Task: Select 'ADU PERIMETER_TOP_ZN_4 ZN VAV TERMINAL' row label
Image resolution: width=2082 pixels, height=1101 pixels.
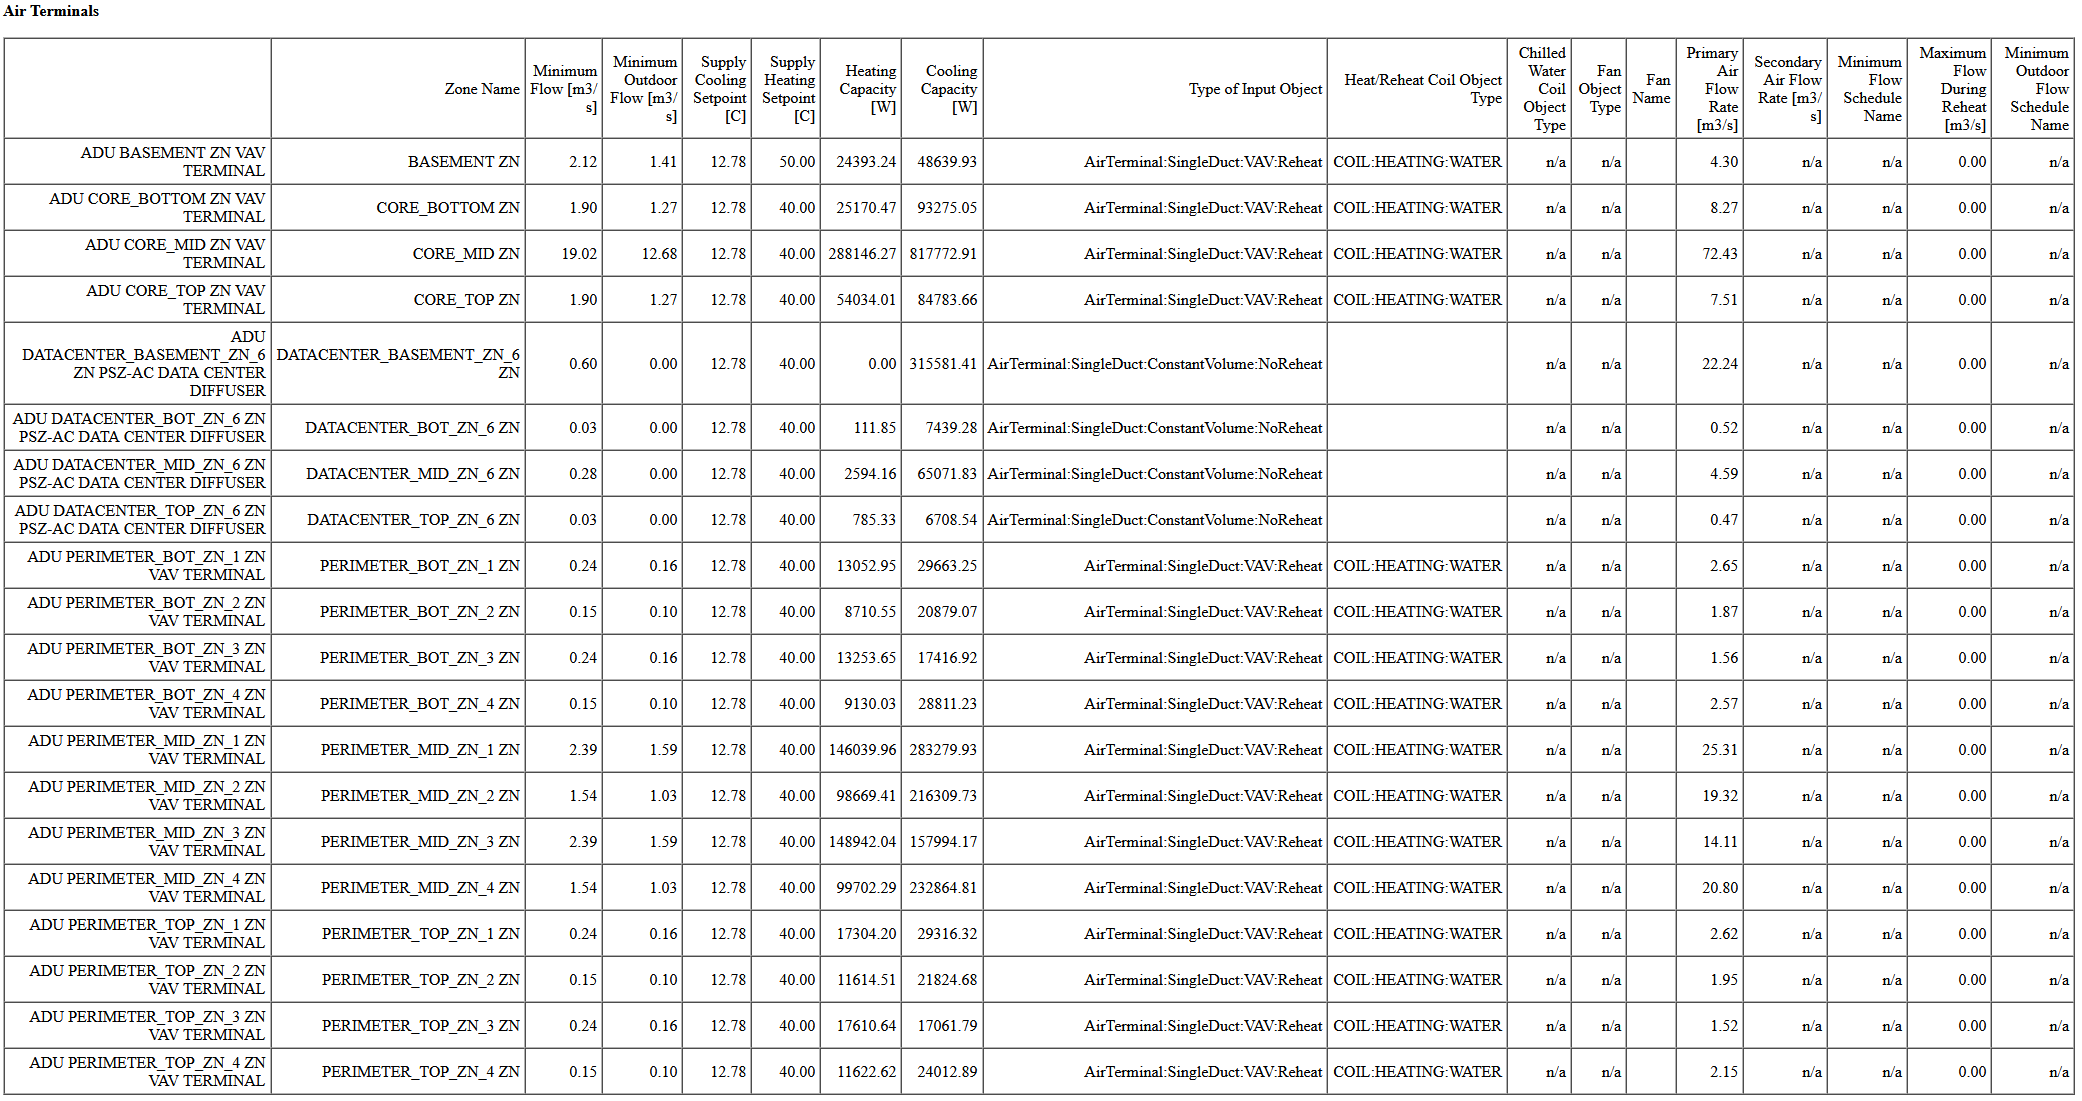Action: 147,1071
